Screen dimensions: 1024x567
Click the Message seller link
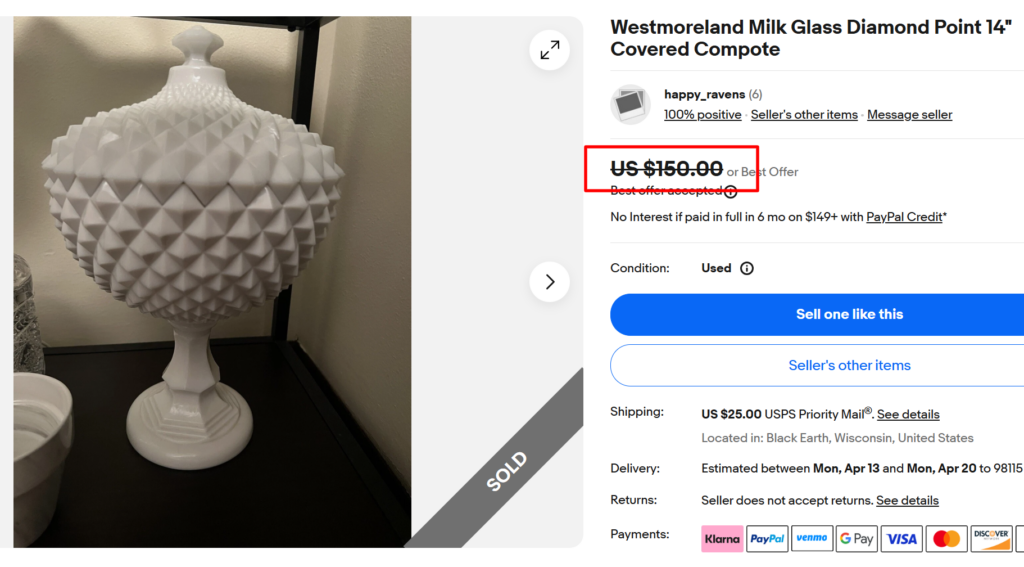[x=909, y=115]
